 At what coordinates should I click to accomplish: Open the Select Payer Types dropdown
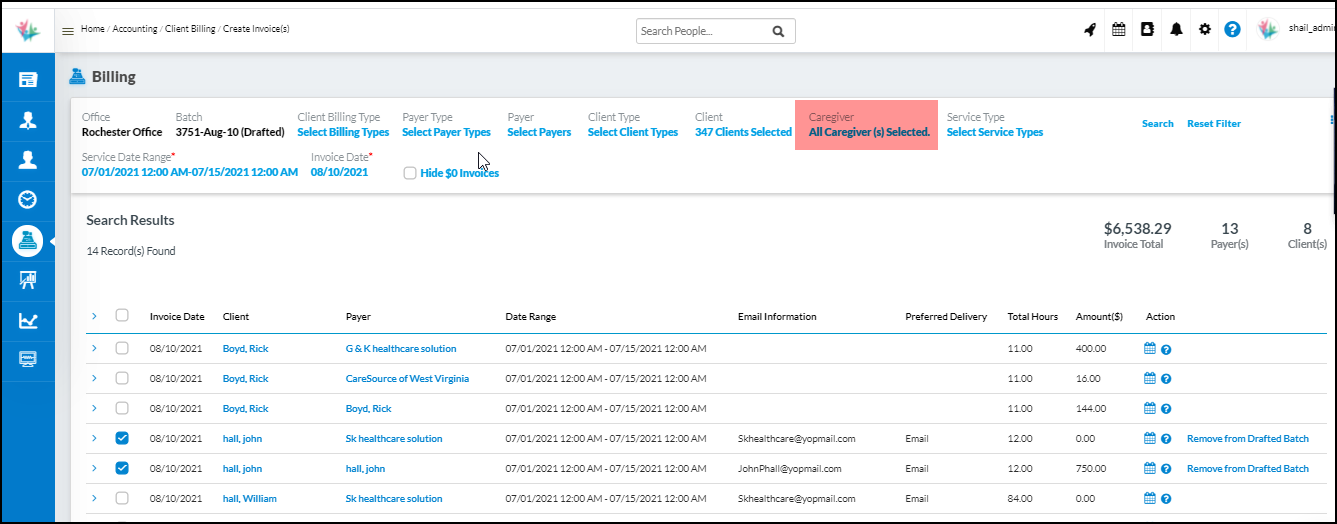pyautogui.click(x=446, y=132)
